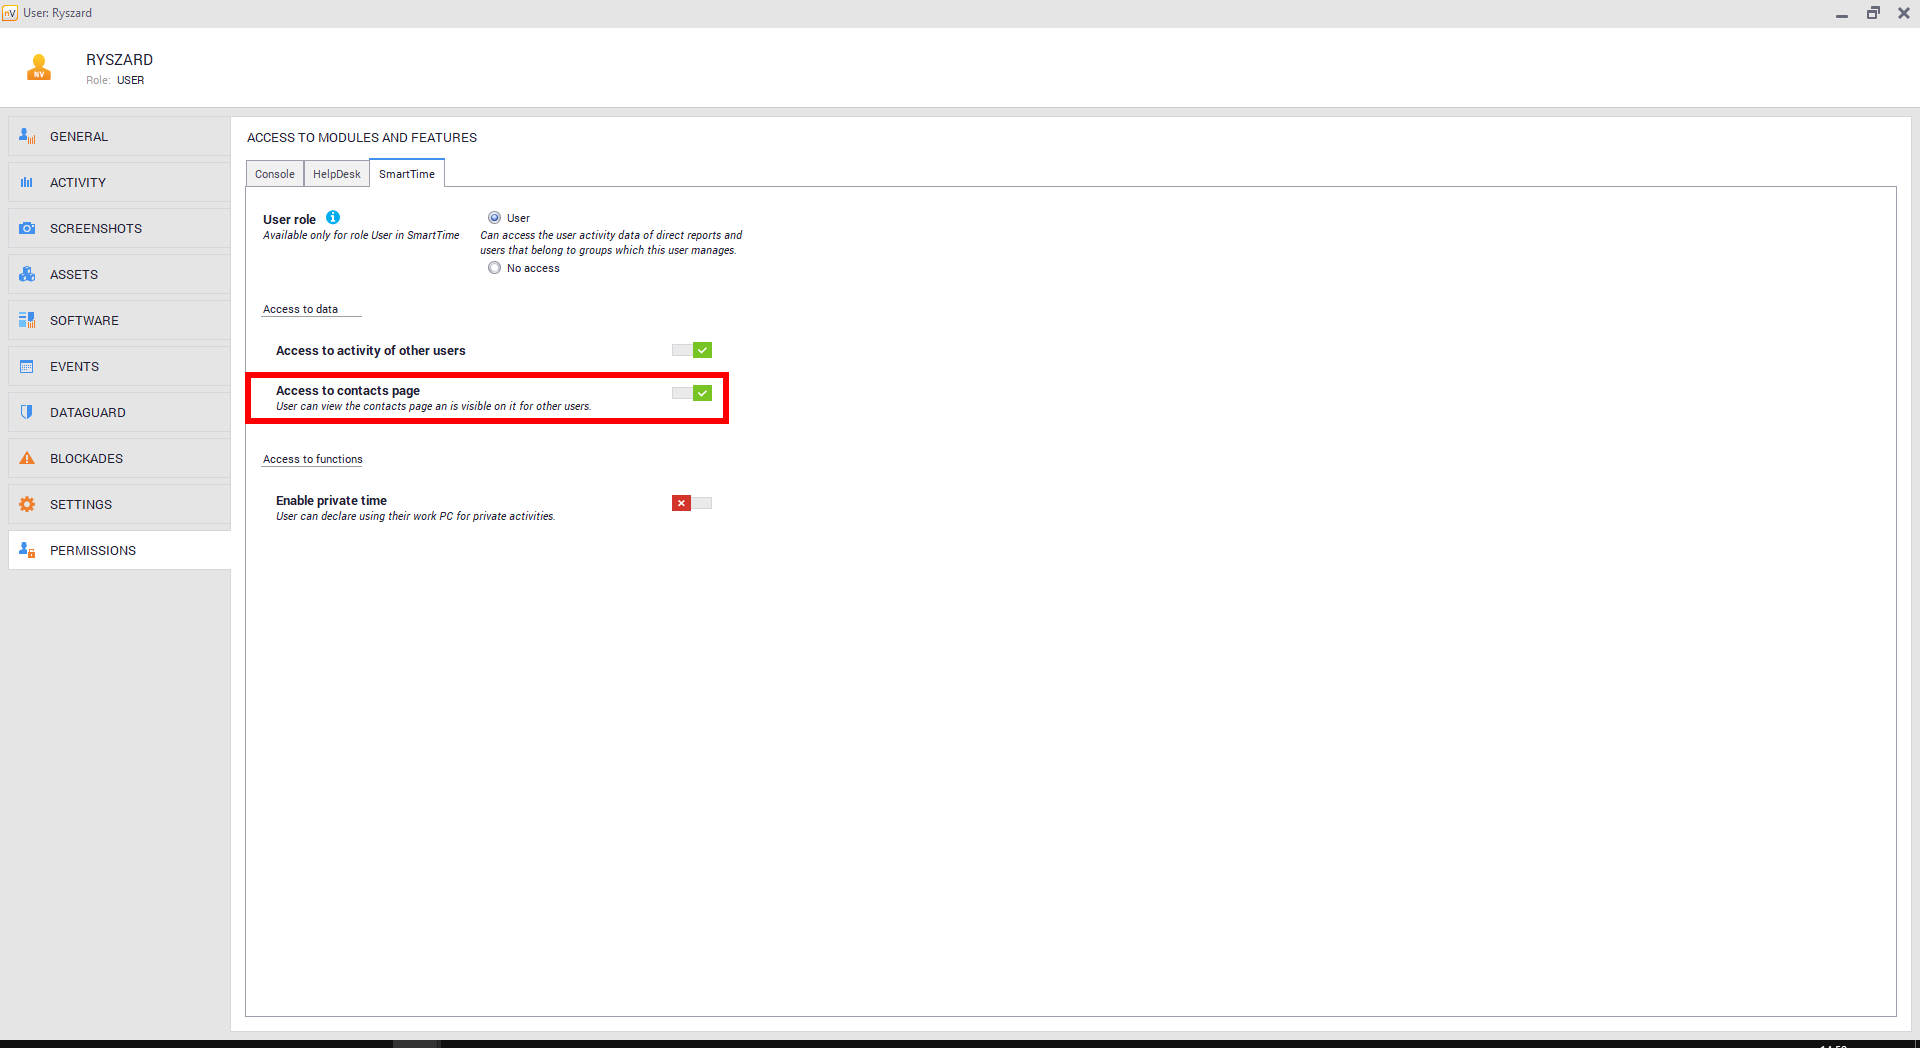Select the Assets icon in sidebar
The width and height of the screenshot is (1920, 1048).
(27, 274)
